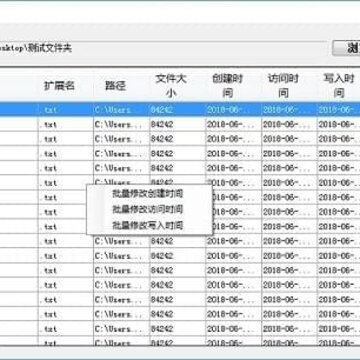Viewport: 360px width, 360px height.
Task: Focus the folder path field showing 测试文件夹
Action: (163, 49)
